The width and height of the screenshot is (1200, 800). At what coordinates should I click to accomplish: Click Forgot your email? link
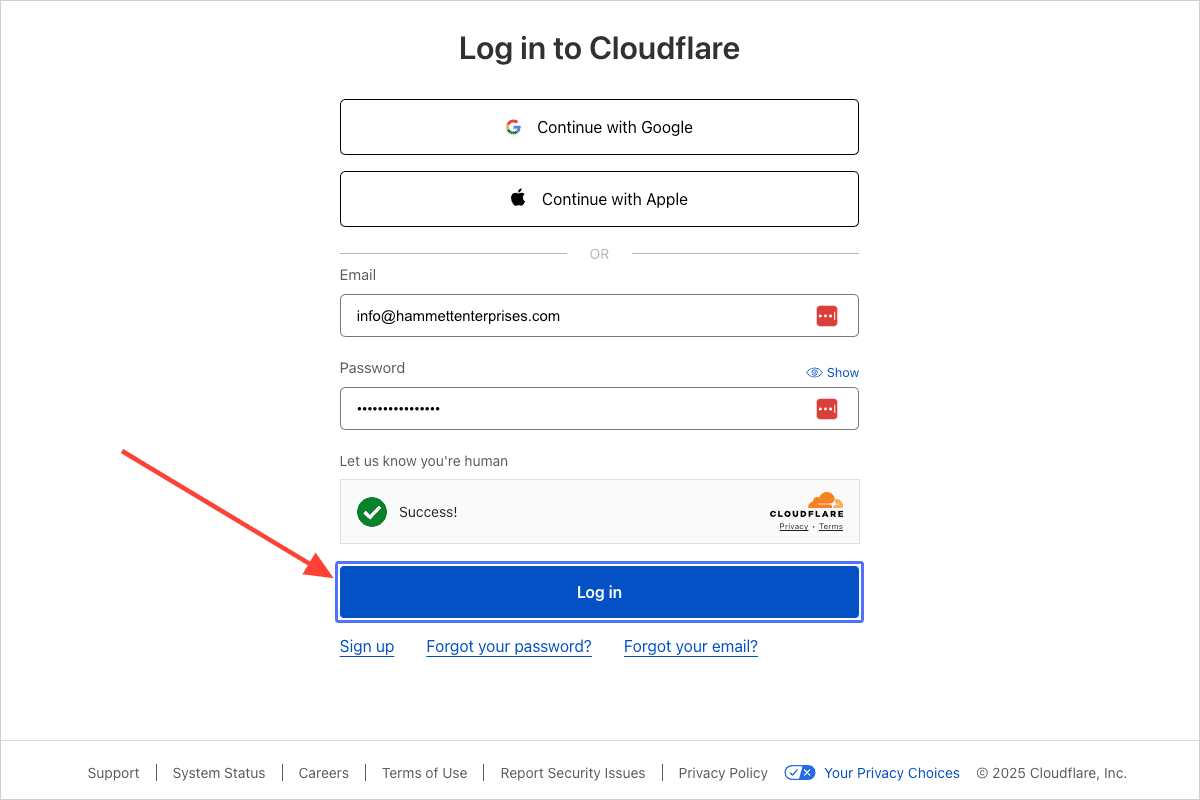(x=691, y=647)
